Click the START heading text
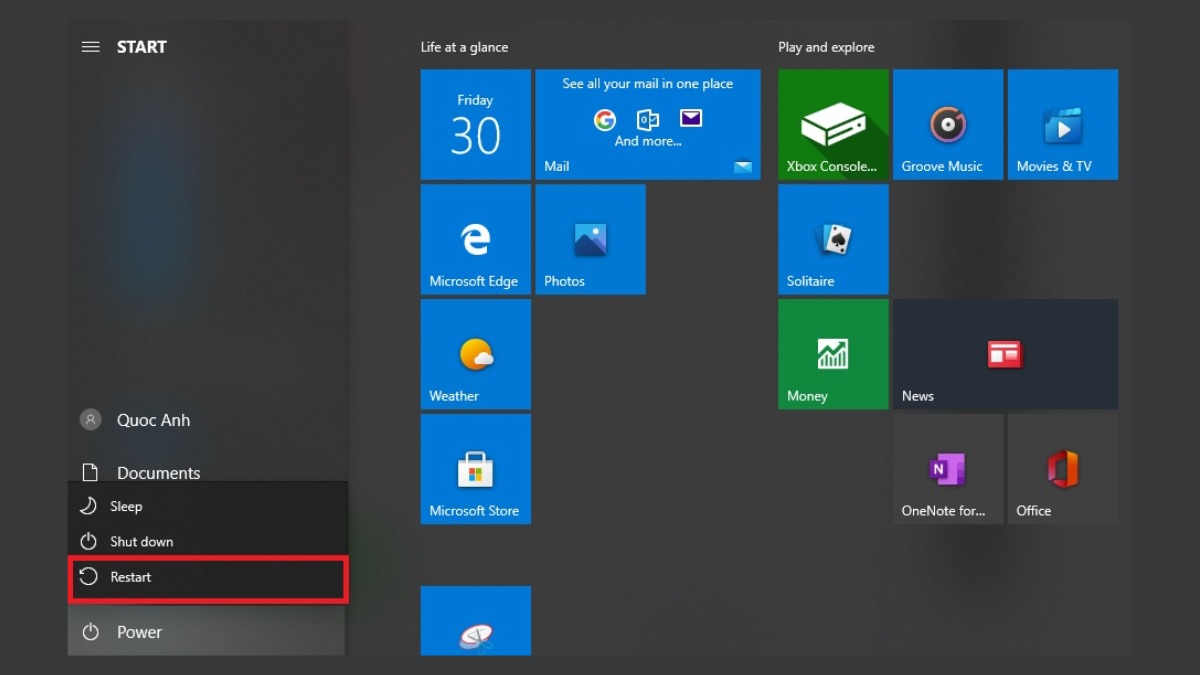This screenshot has height=675, width=1200. 142,47
